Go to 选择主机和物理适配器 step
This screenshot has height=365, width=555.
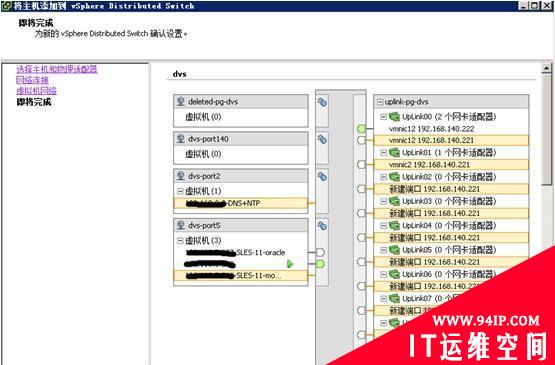click(x=57, y=69)
